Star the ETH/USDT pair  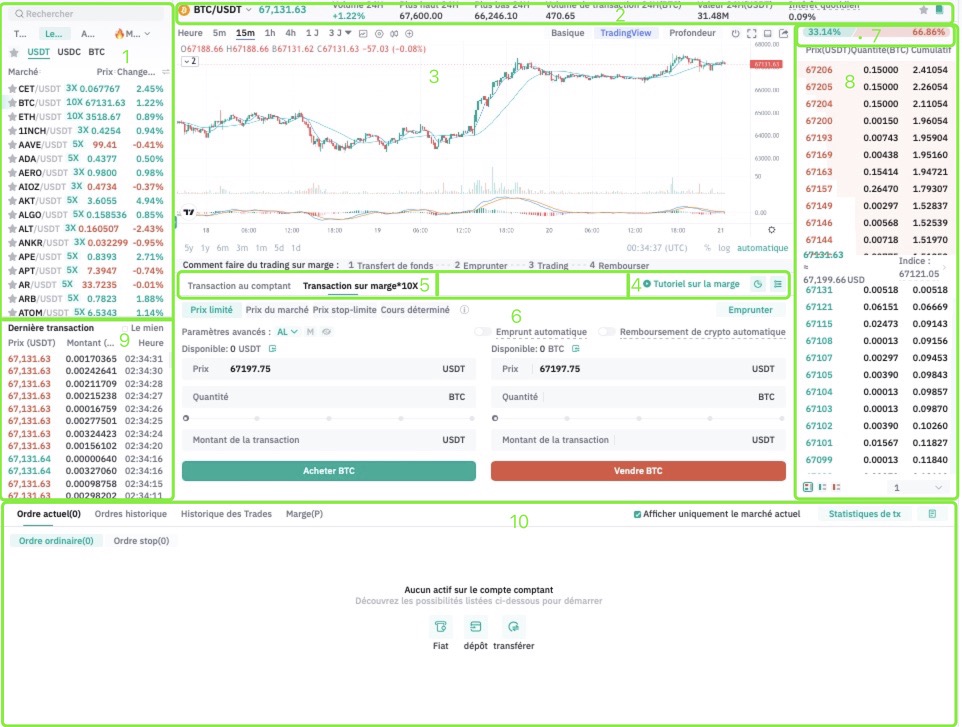click(x=12, y=117)
